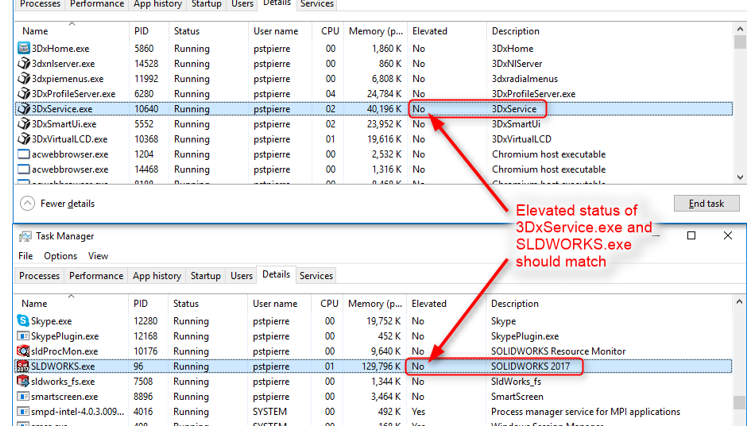Click the SkypePlugin.exe process icon
Viewport: 756px width, 426px height.
tap(23, 336)
